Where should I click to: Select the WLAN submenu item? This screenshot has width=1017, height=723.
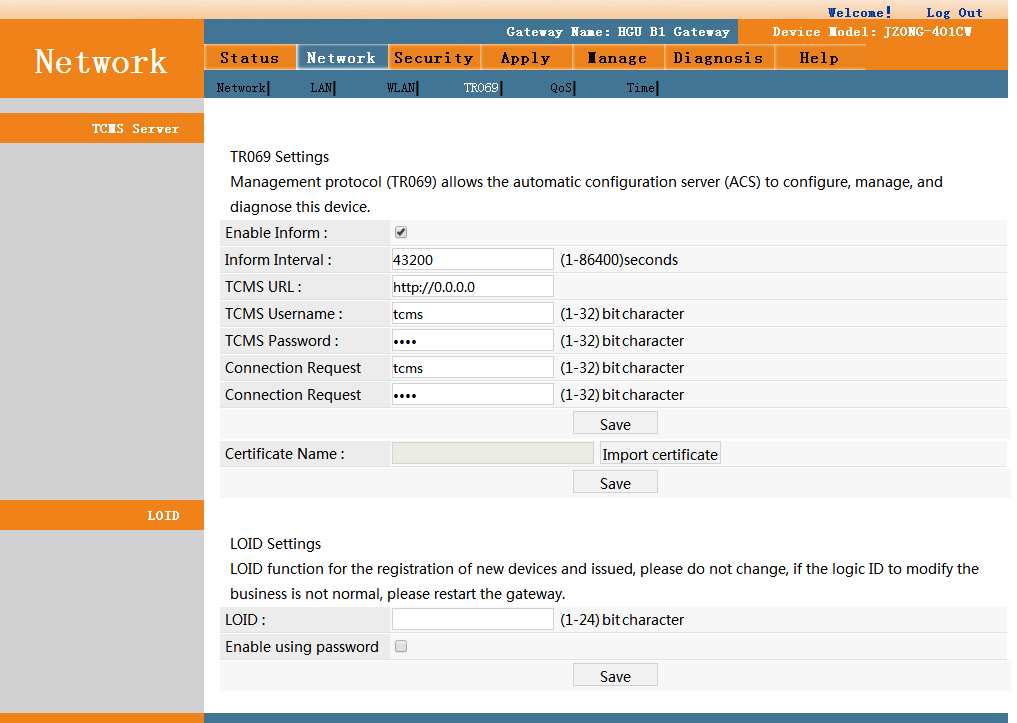(401, 88)
